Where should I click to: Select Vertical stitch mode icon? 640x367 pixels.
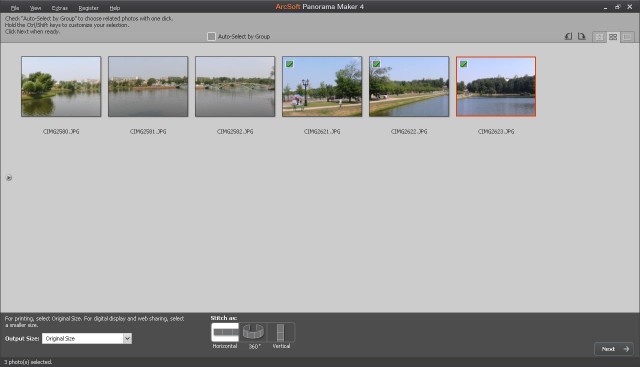click(x=281, y=332)
